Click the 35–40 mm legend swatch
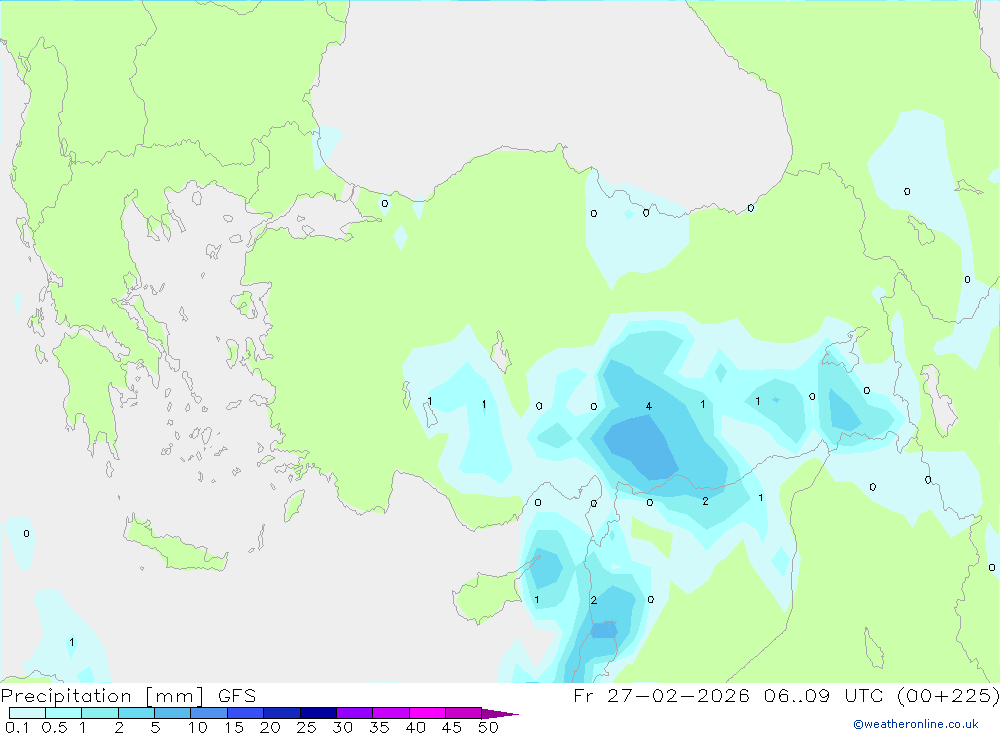1000x733 pixels. 391,713
